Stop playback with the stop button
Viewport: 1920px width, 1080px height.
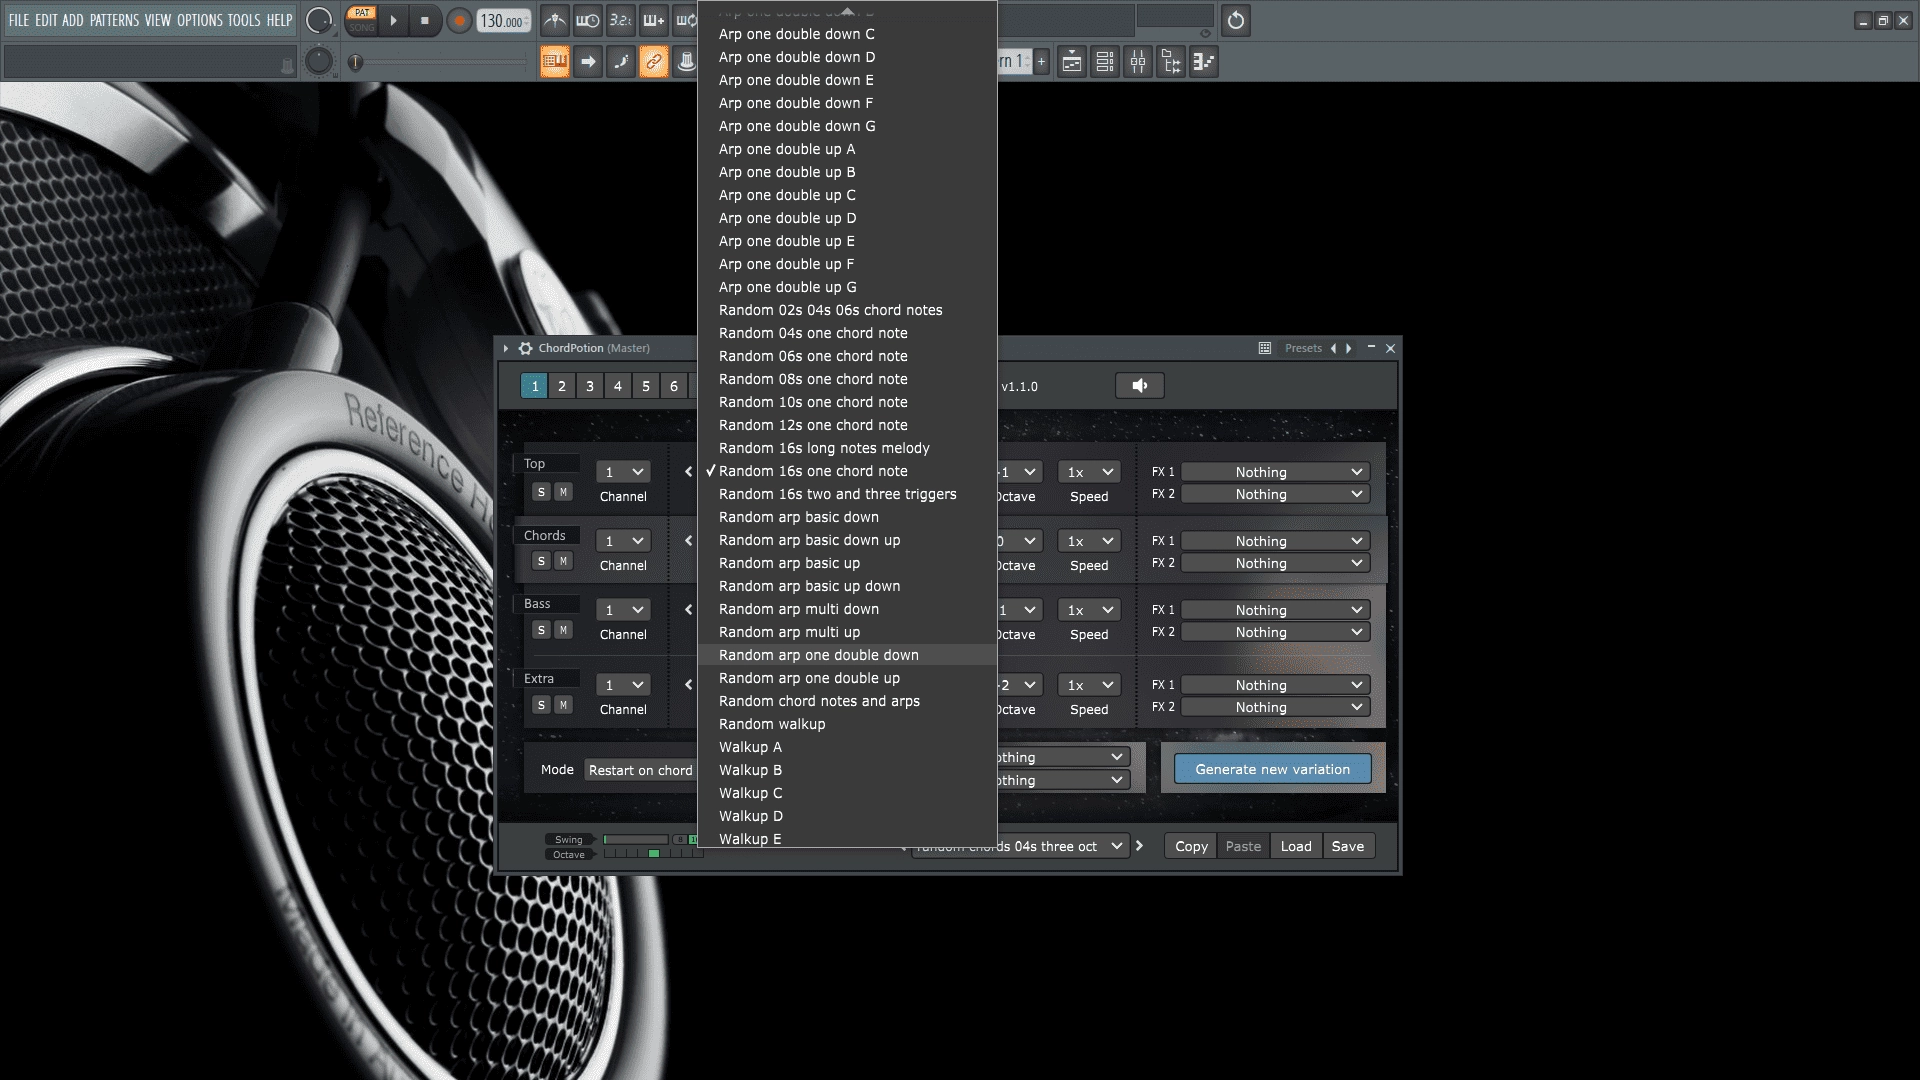[x=424, y=20]
